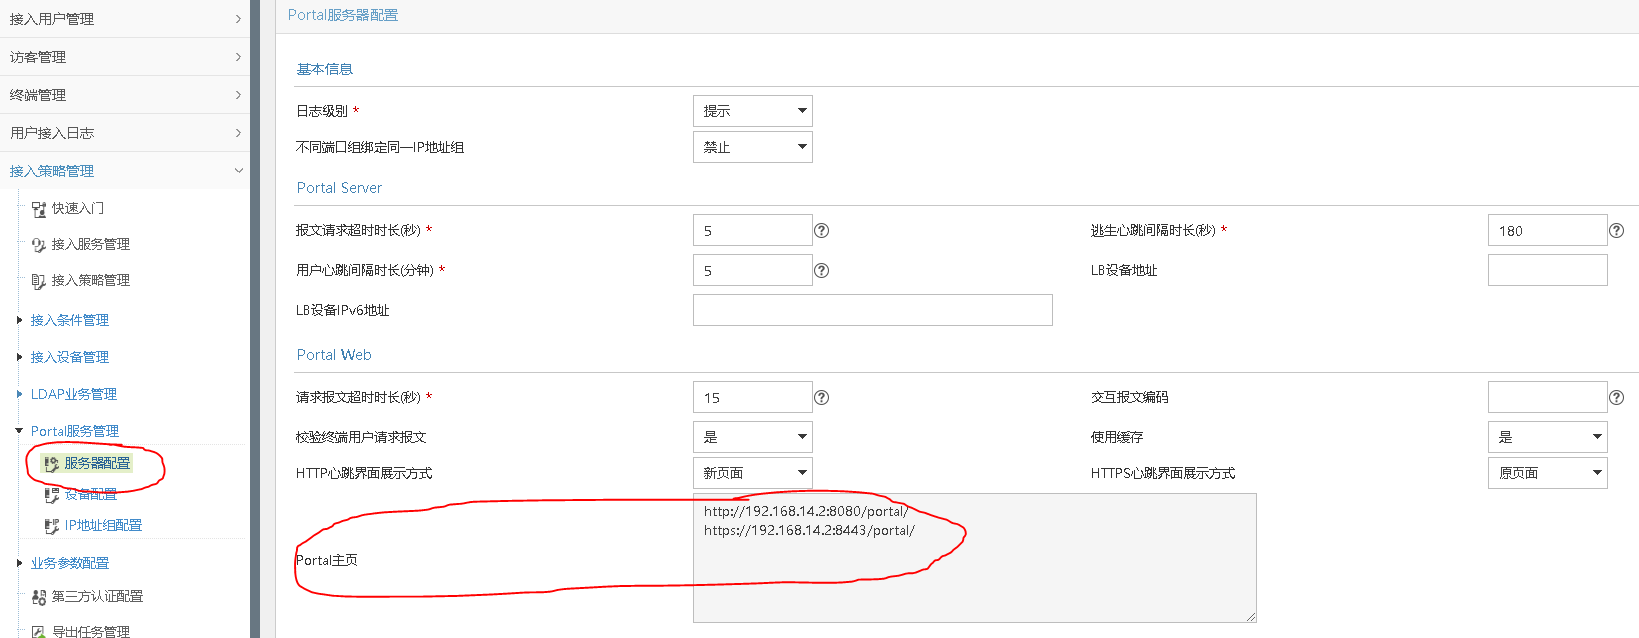Click help icon beside 逃生心跳间隔时长
This screenshot has width=1639, height=638.
click(1616, 231)
